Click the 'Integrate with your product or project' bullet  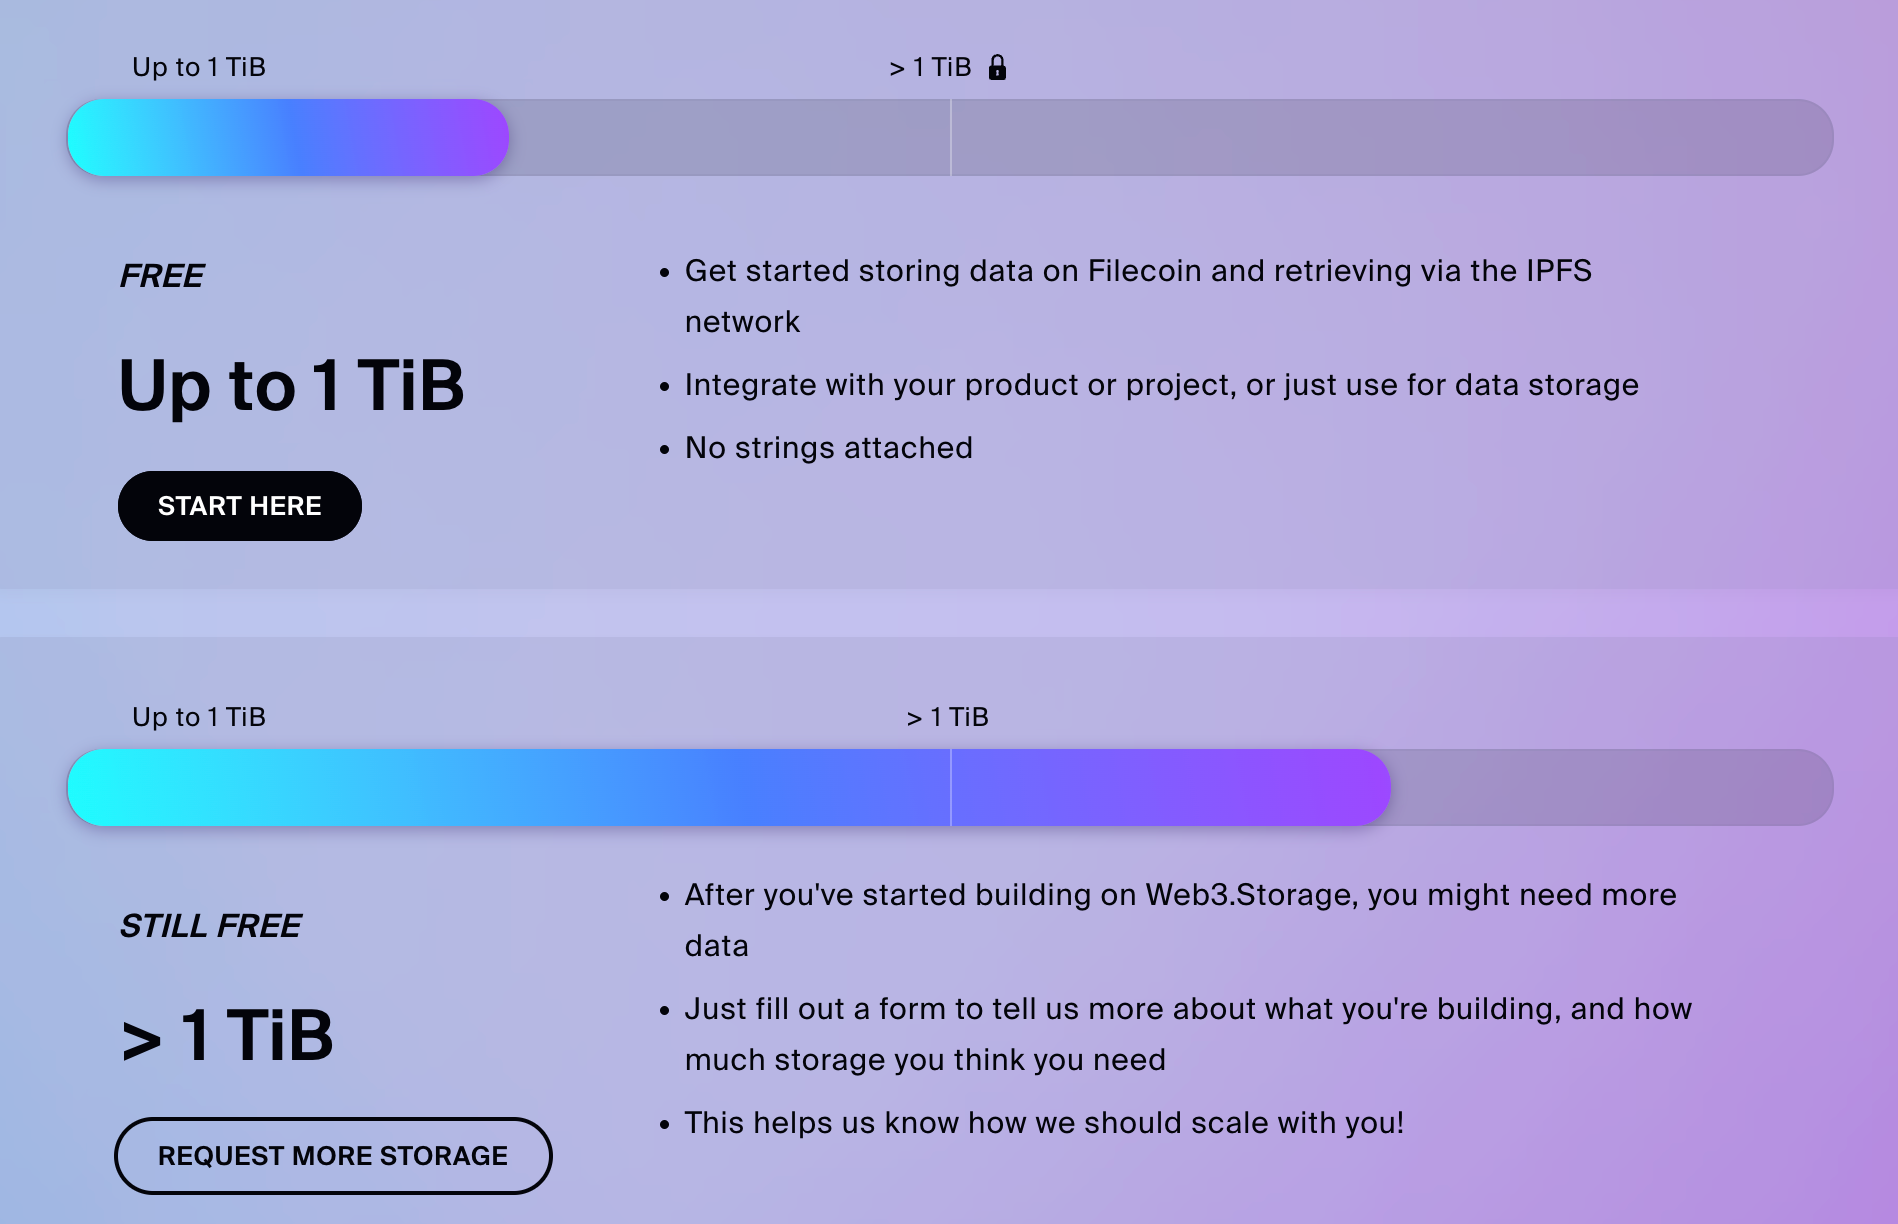[x=1161, y=385]
